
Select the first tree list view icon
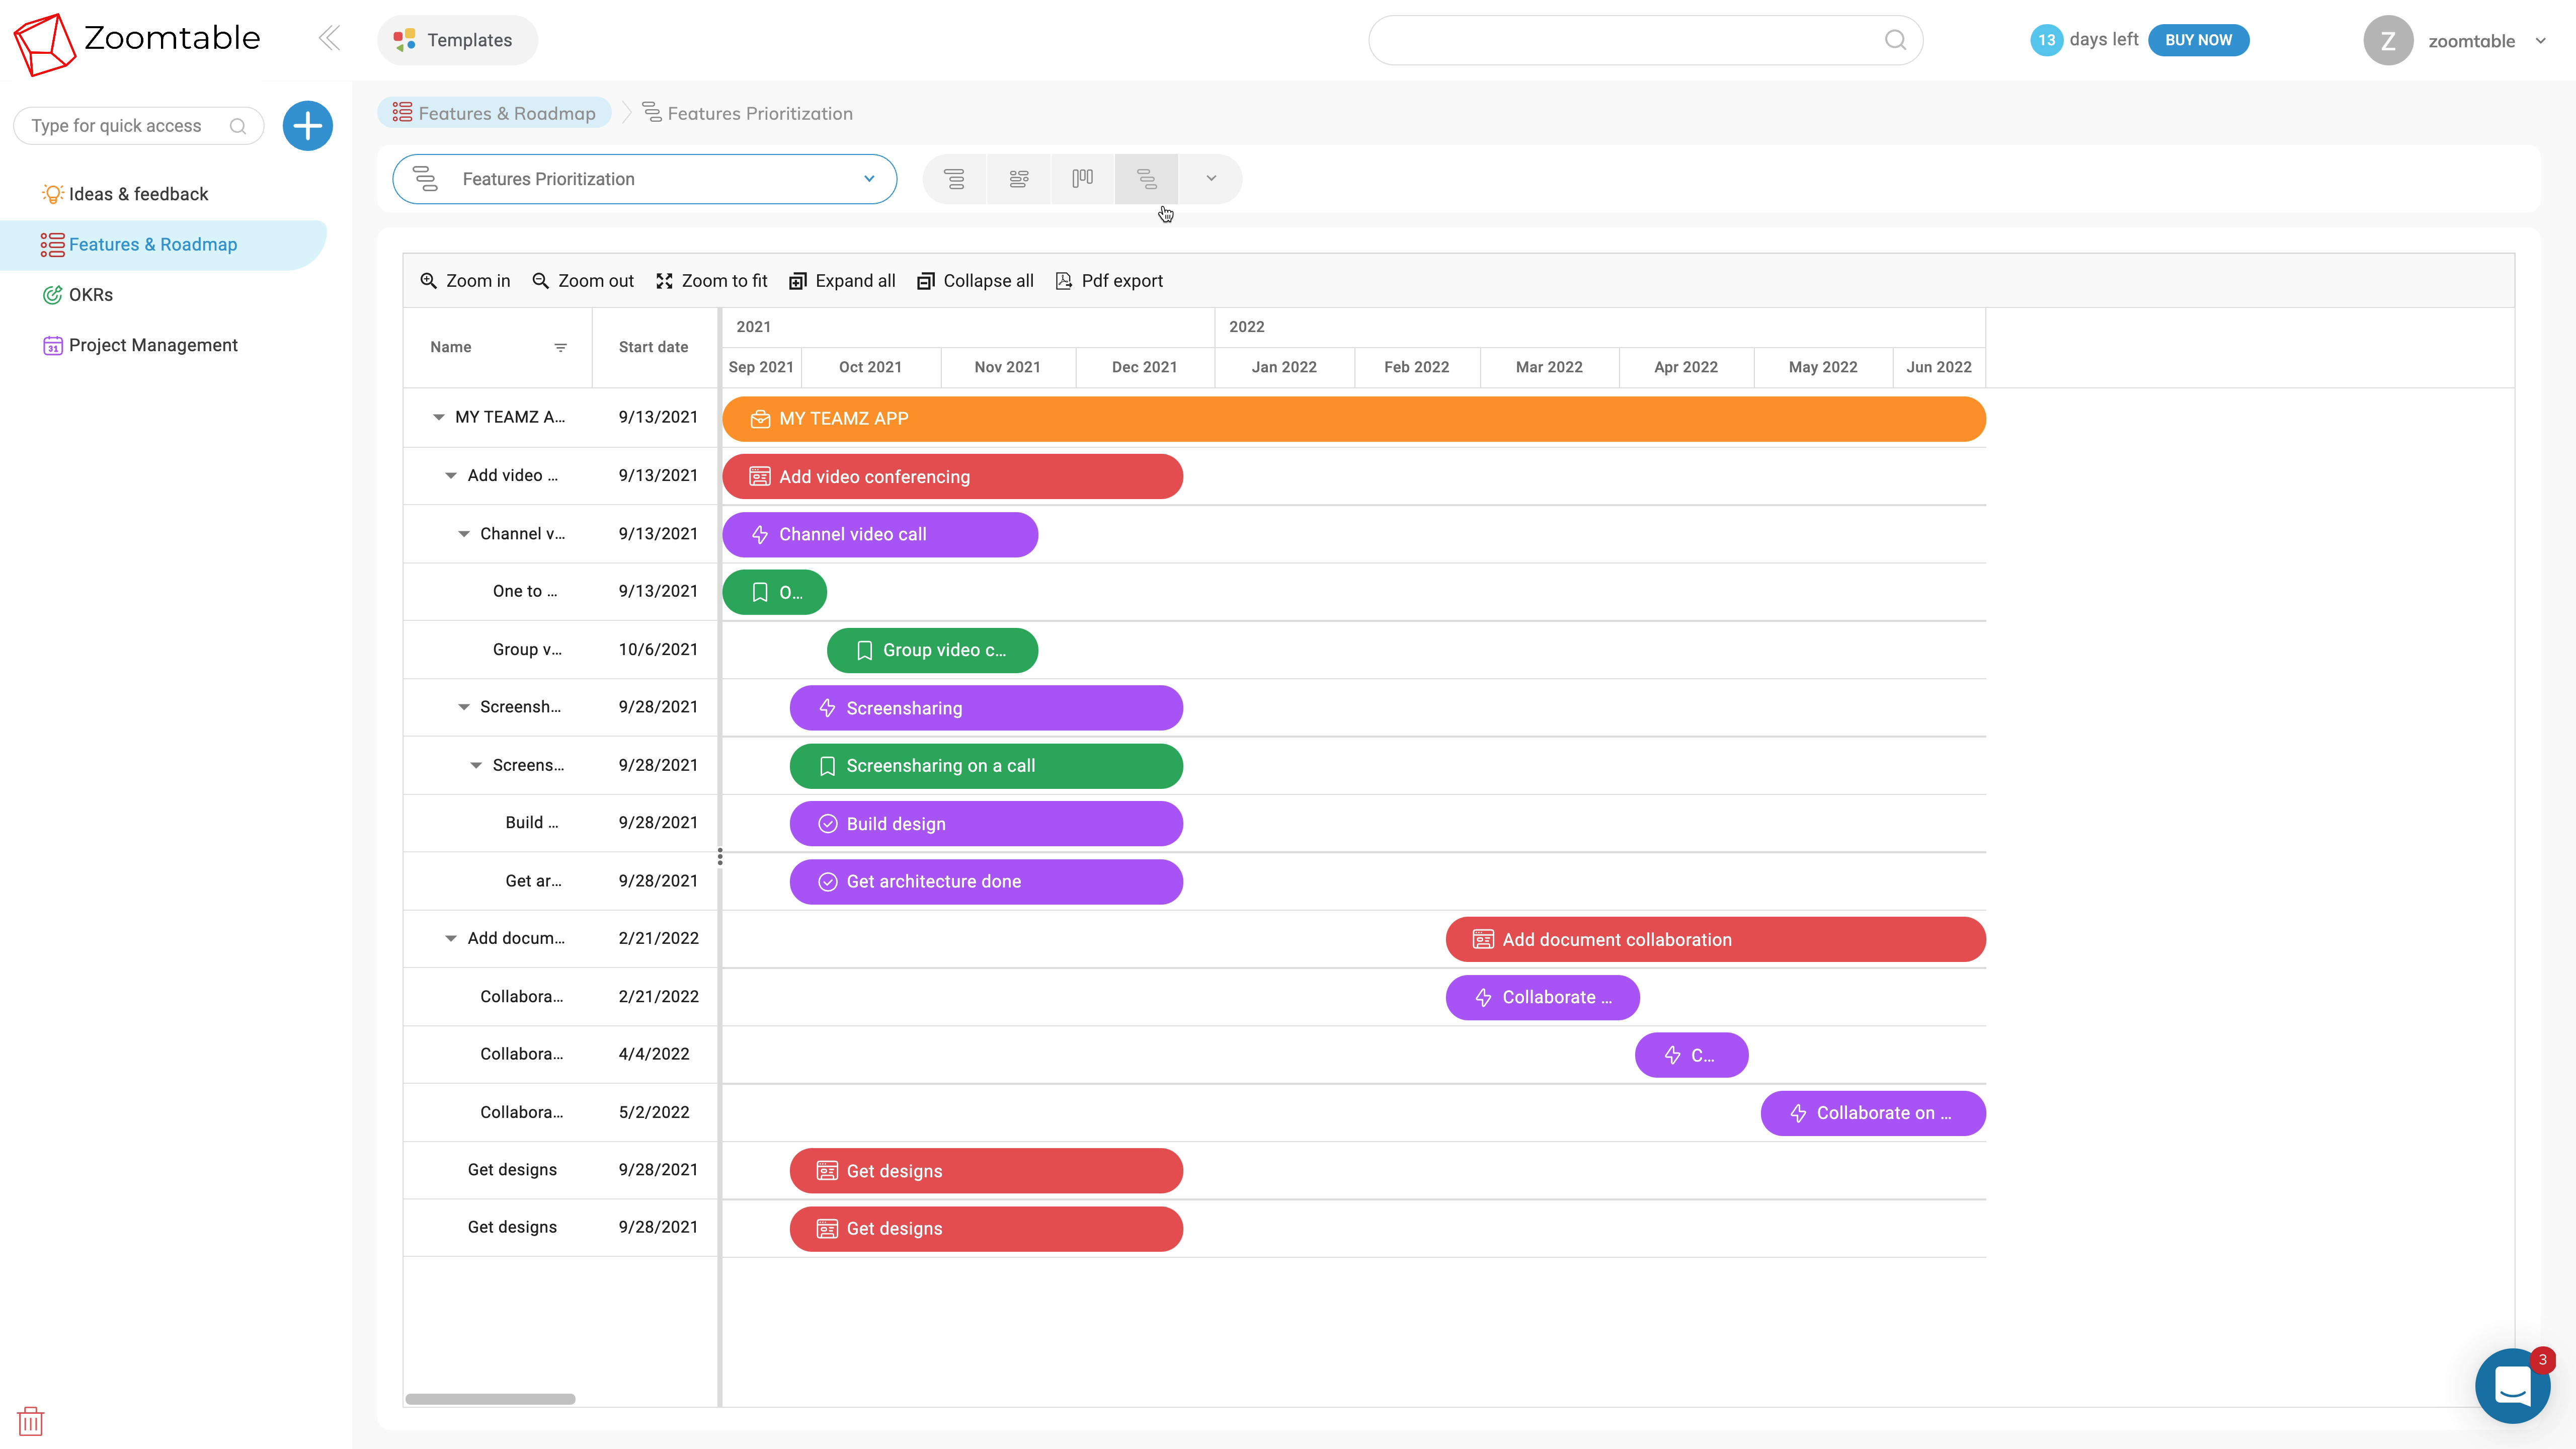[954, 179]
